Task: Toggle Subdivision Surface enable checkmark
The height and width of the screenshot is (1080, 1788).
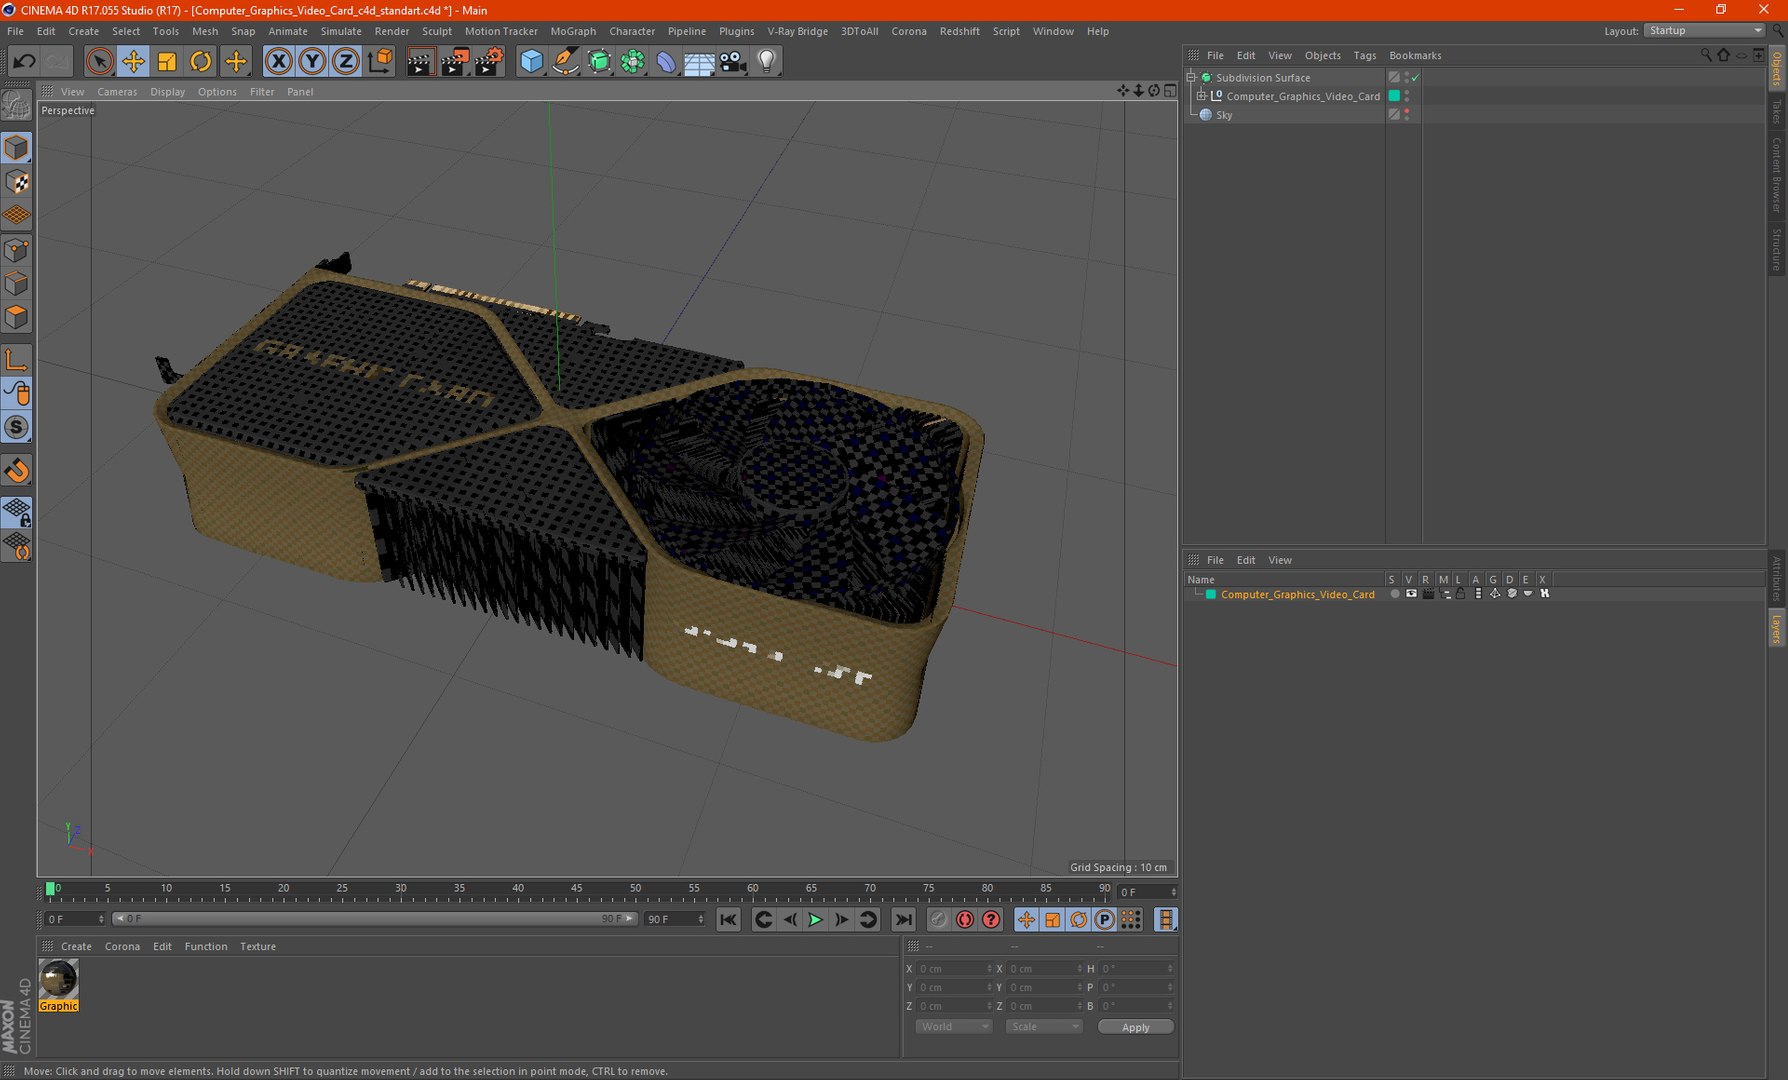Action: 1416,78
